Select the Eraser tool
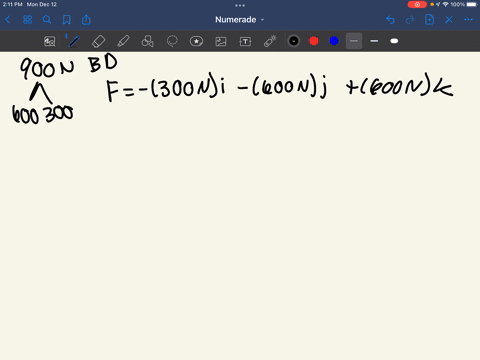Viewport: 480px width, 360px height. [x=98, y=41]
